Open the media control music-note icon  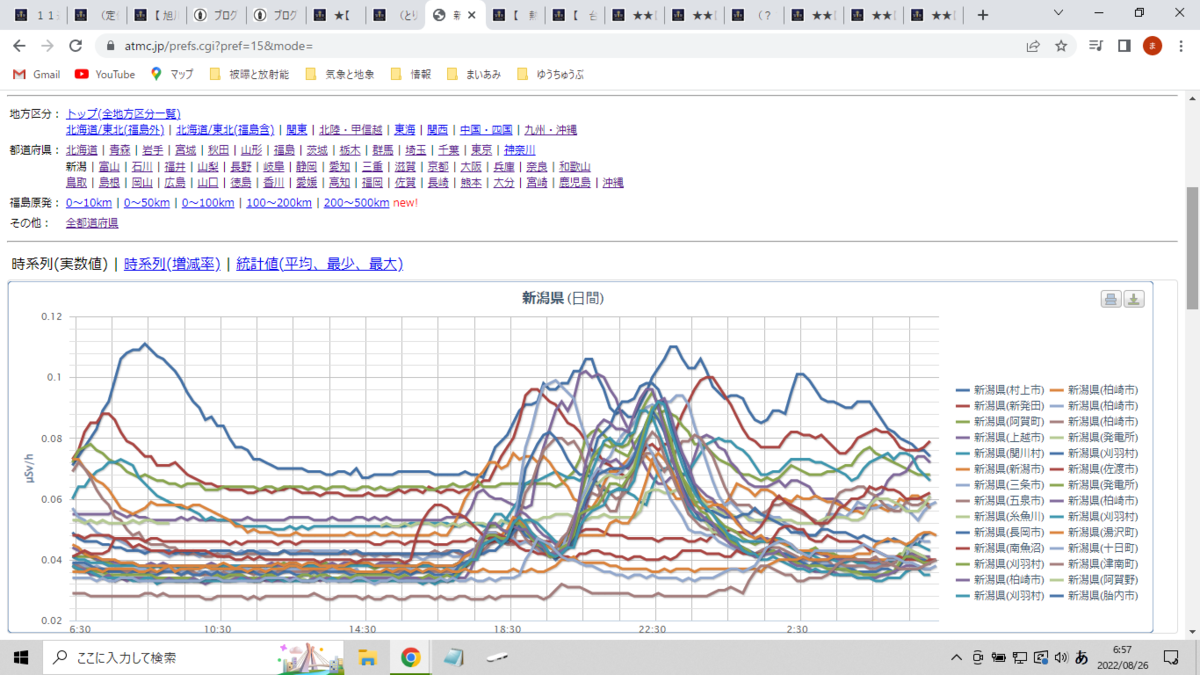coord(1096,45)
